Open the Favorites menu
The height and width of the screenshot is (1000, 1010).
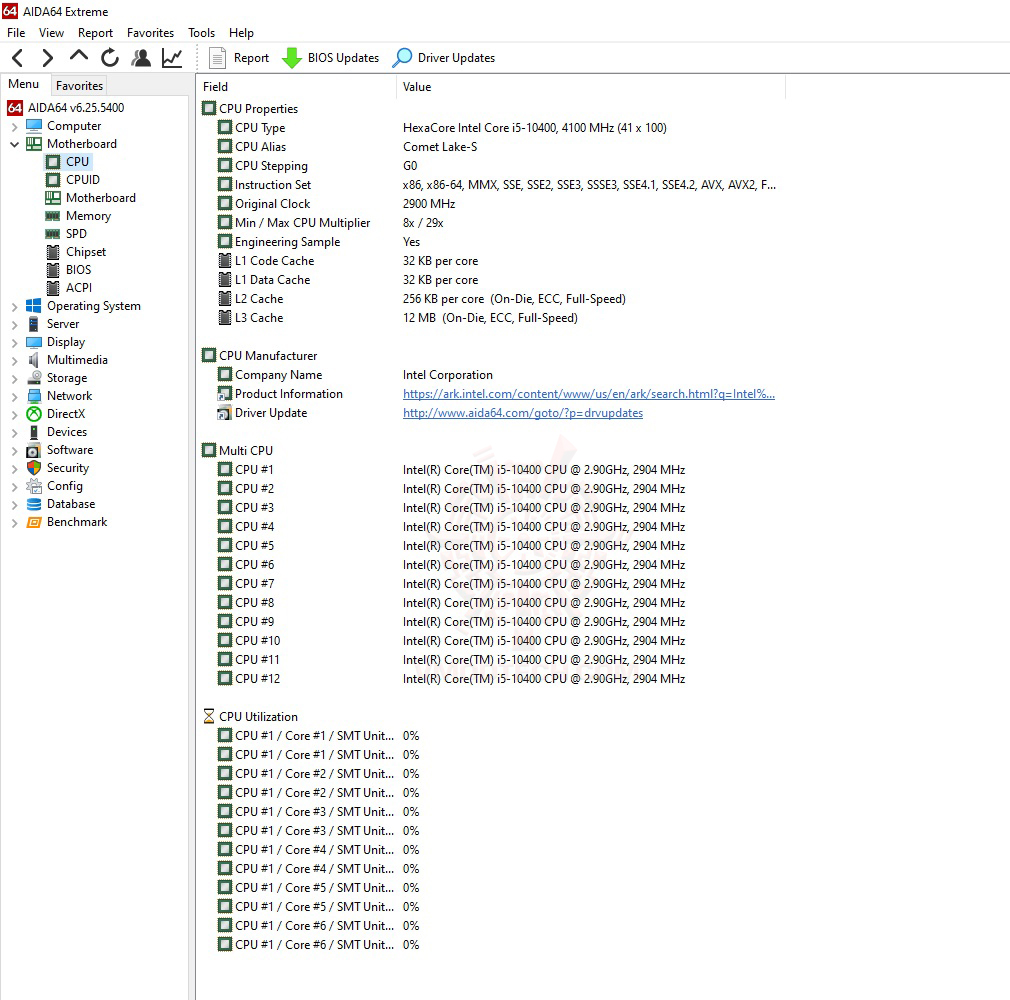click(x=150, y=33)
